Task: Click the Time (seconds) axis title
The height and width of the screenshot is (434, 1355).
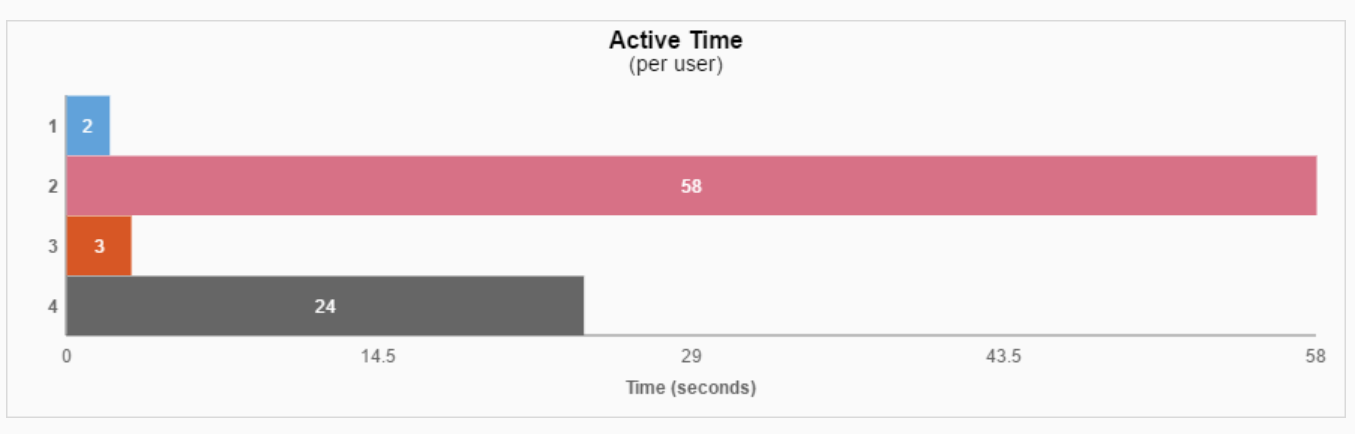Action: click(x=691, y=387)
